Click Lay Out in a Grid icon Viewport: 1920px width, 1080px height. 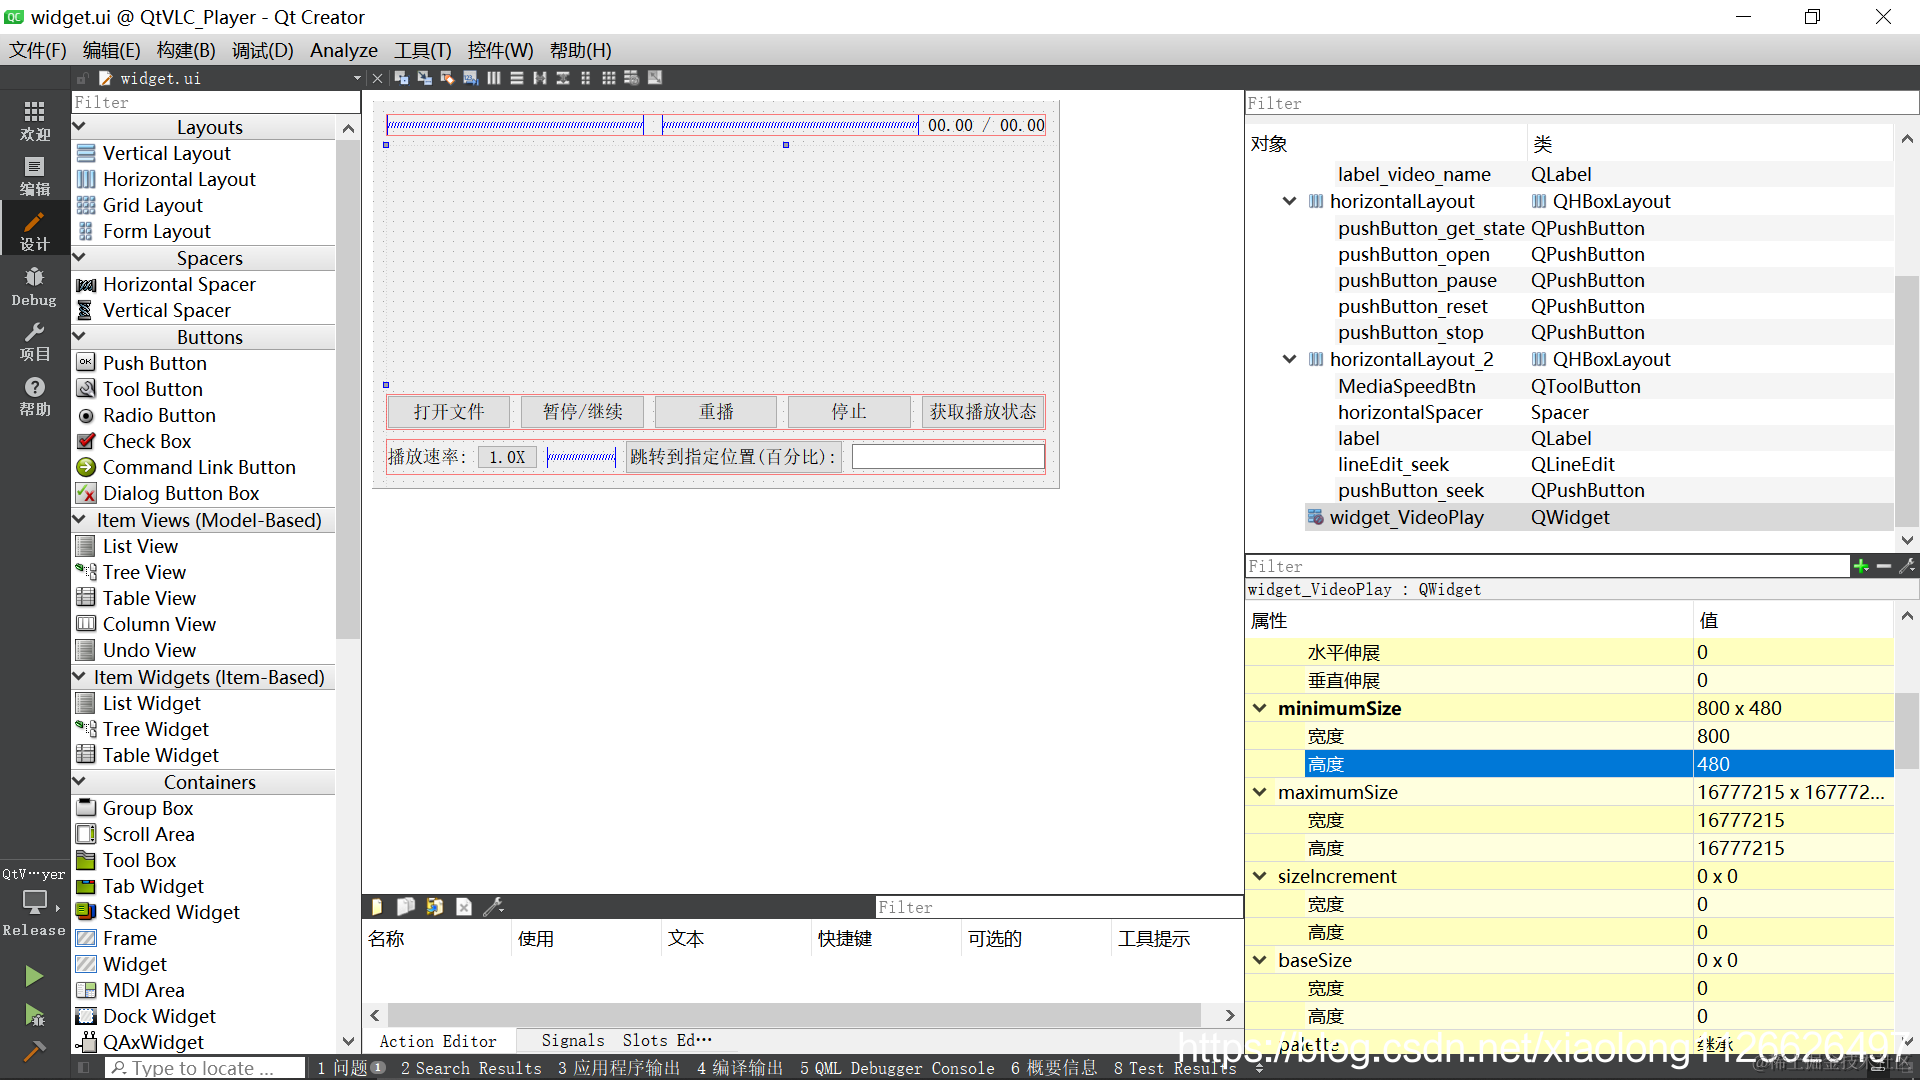click(x=608, y=78)
